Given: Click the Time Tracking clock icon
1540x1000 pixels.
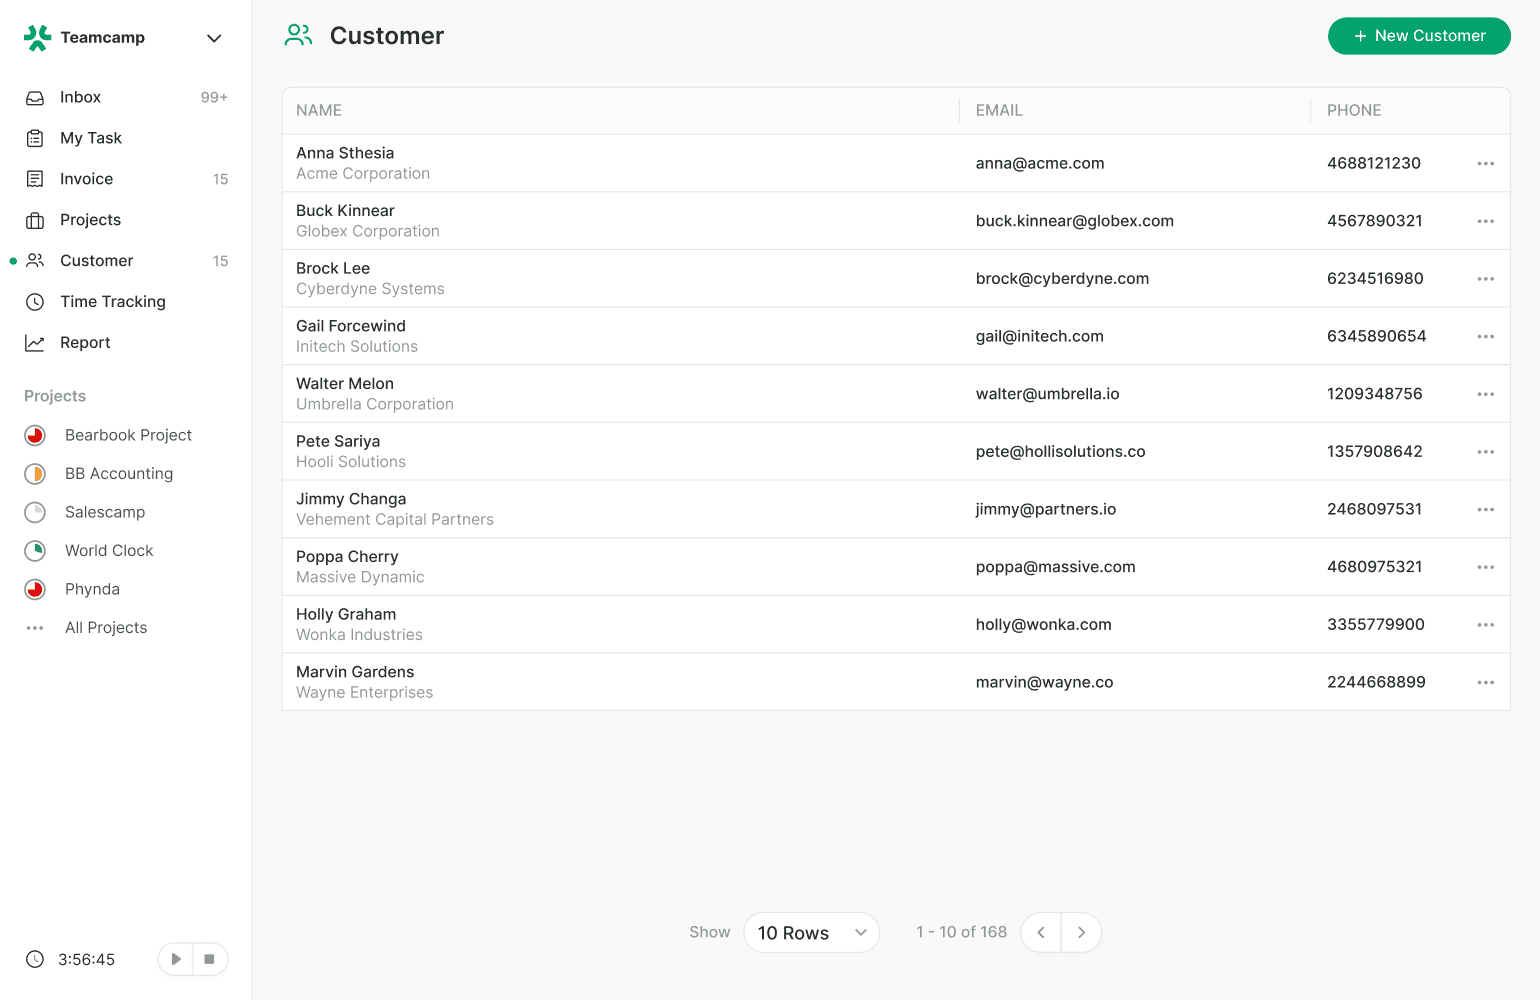Looking at the screenshot, I should point(35,302).
